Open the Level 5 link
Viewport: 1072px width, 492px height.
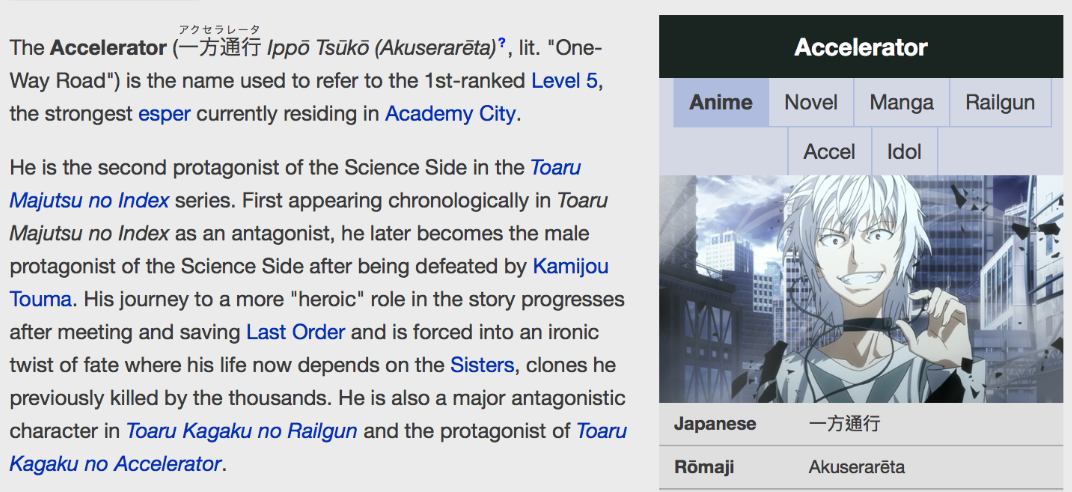point(566,80)
